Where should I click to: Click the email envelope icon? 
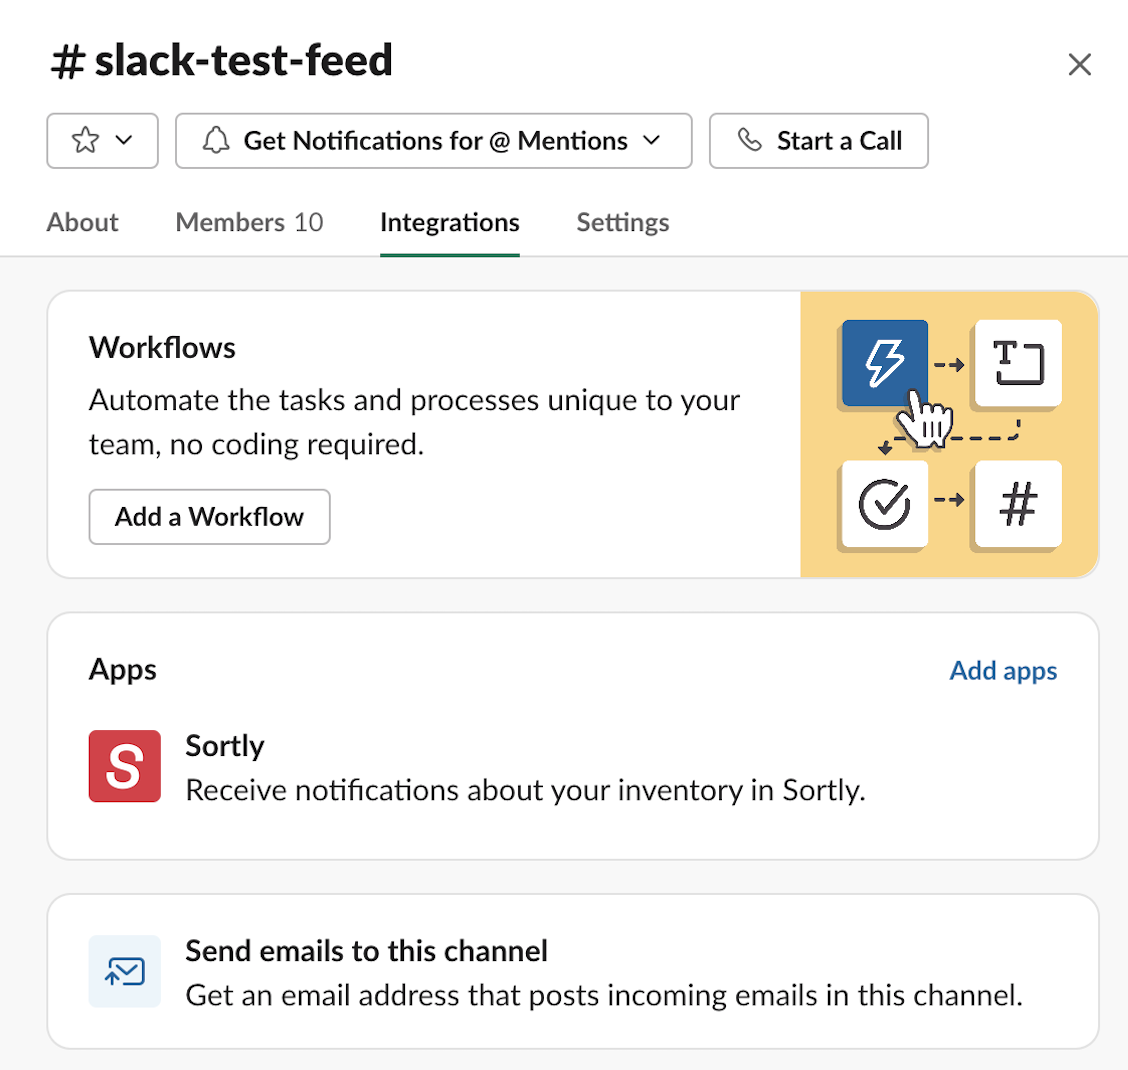[x=124, y=971]
